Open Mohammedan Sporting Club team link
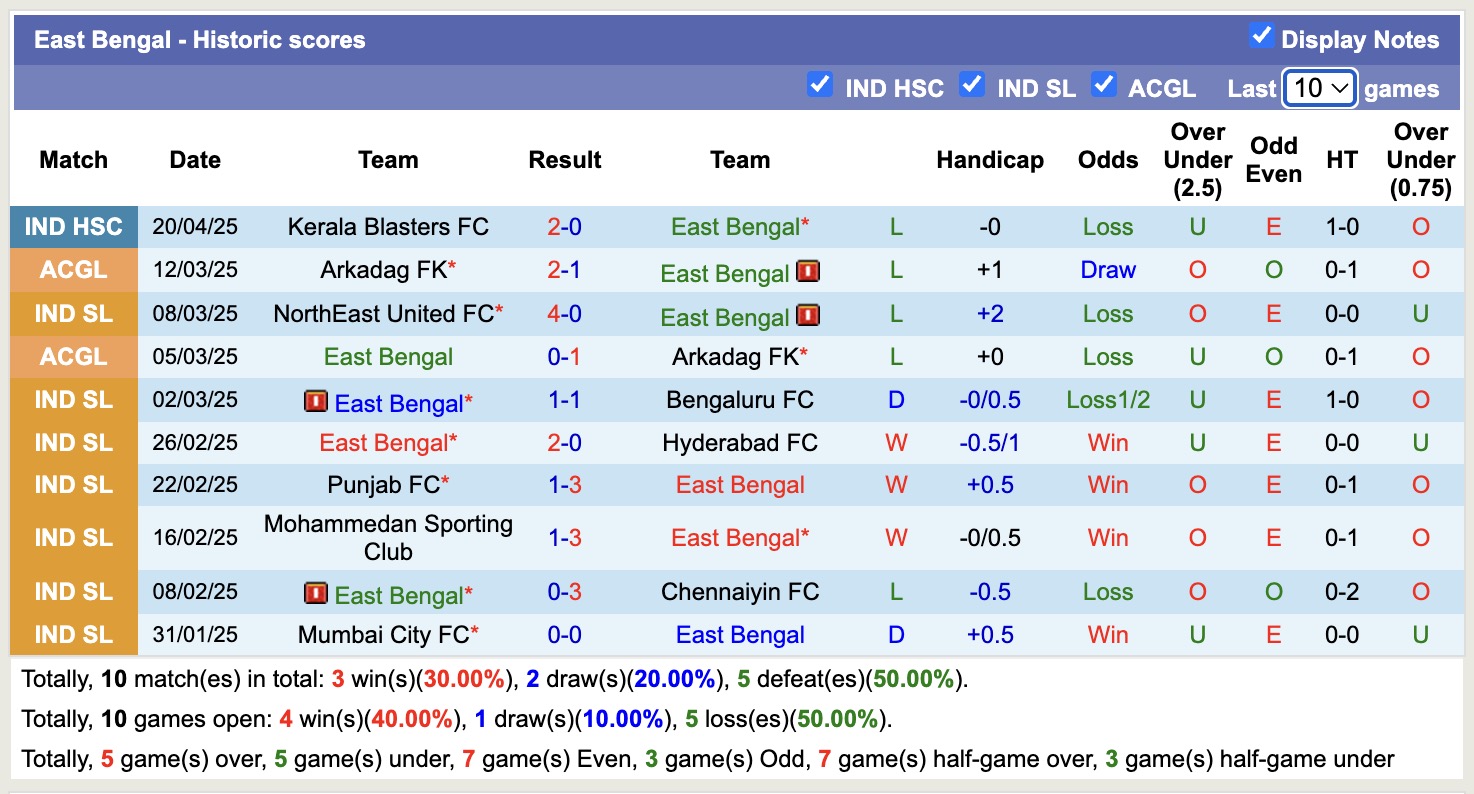Screen dimensions: 1474x794 [388, 538]
